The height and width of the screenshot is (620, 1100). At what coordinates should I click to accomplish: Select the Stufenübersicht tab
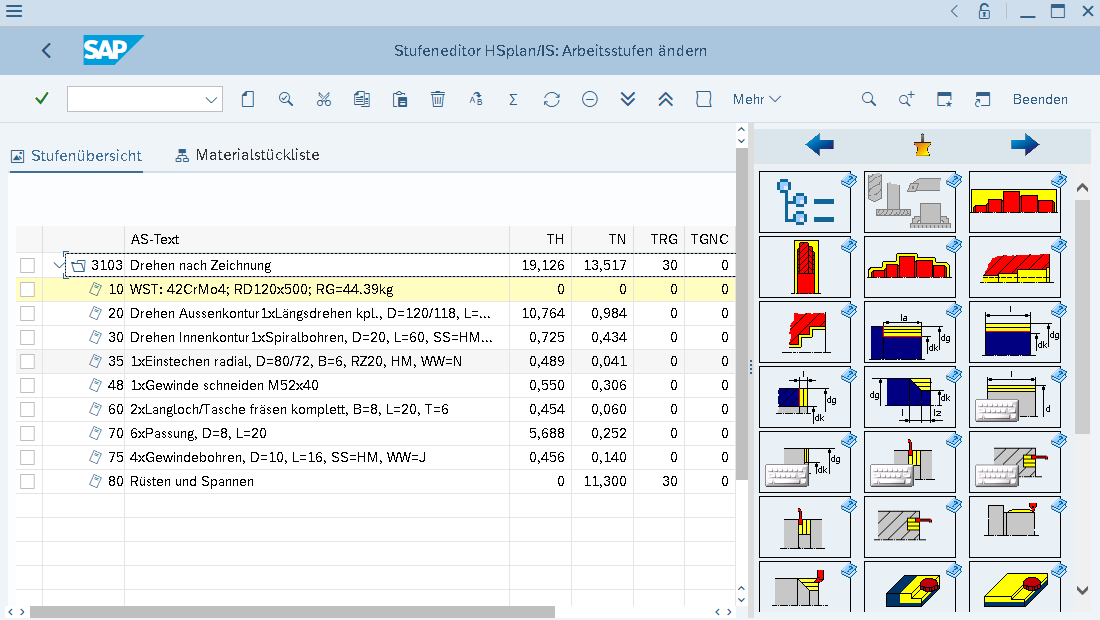click(x=76, y=156)
